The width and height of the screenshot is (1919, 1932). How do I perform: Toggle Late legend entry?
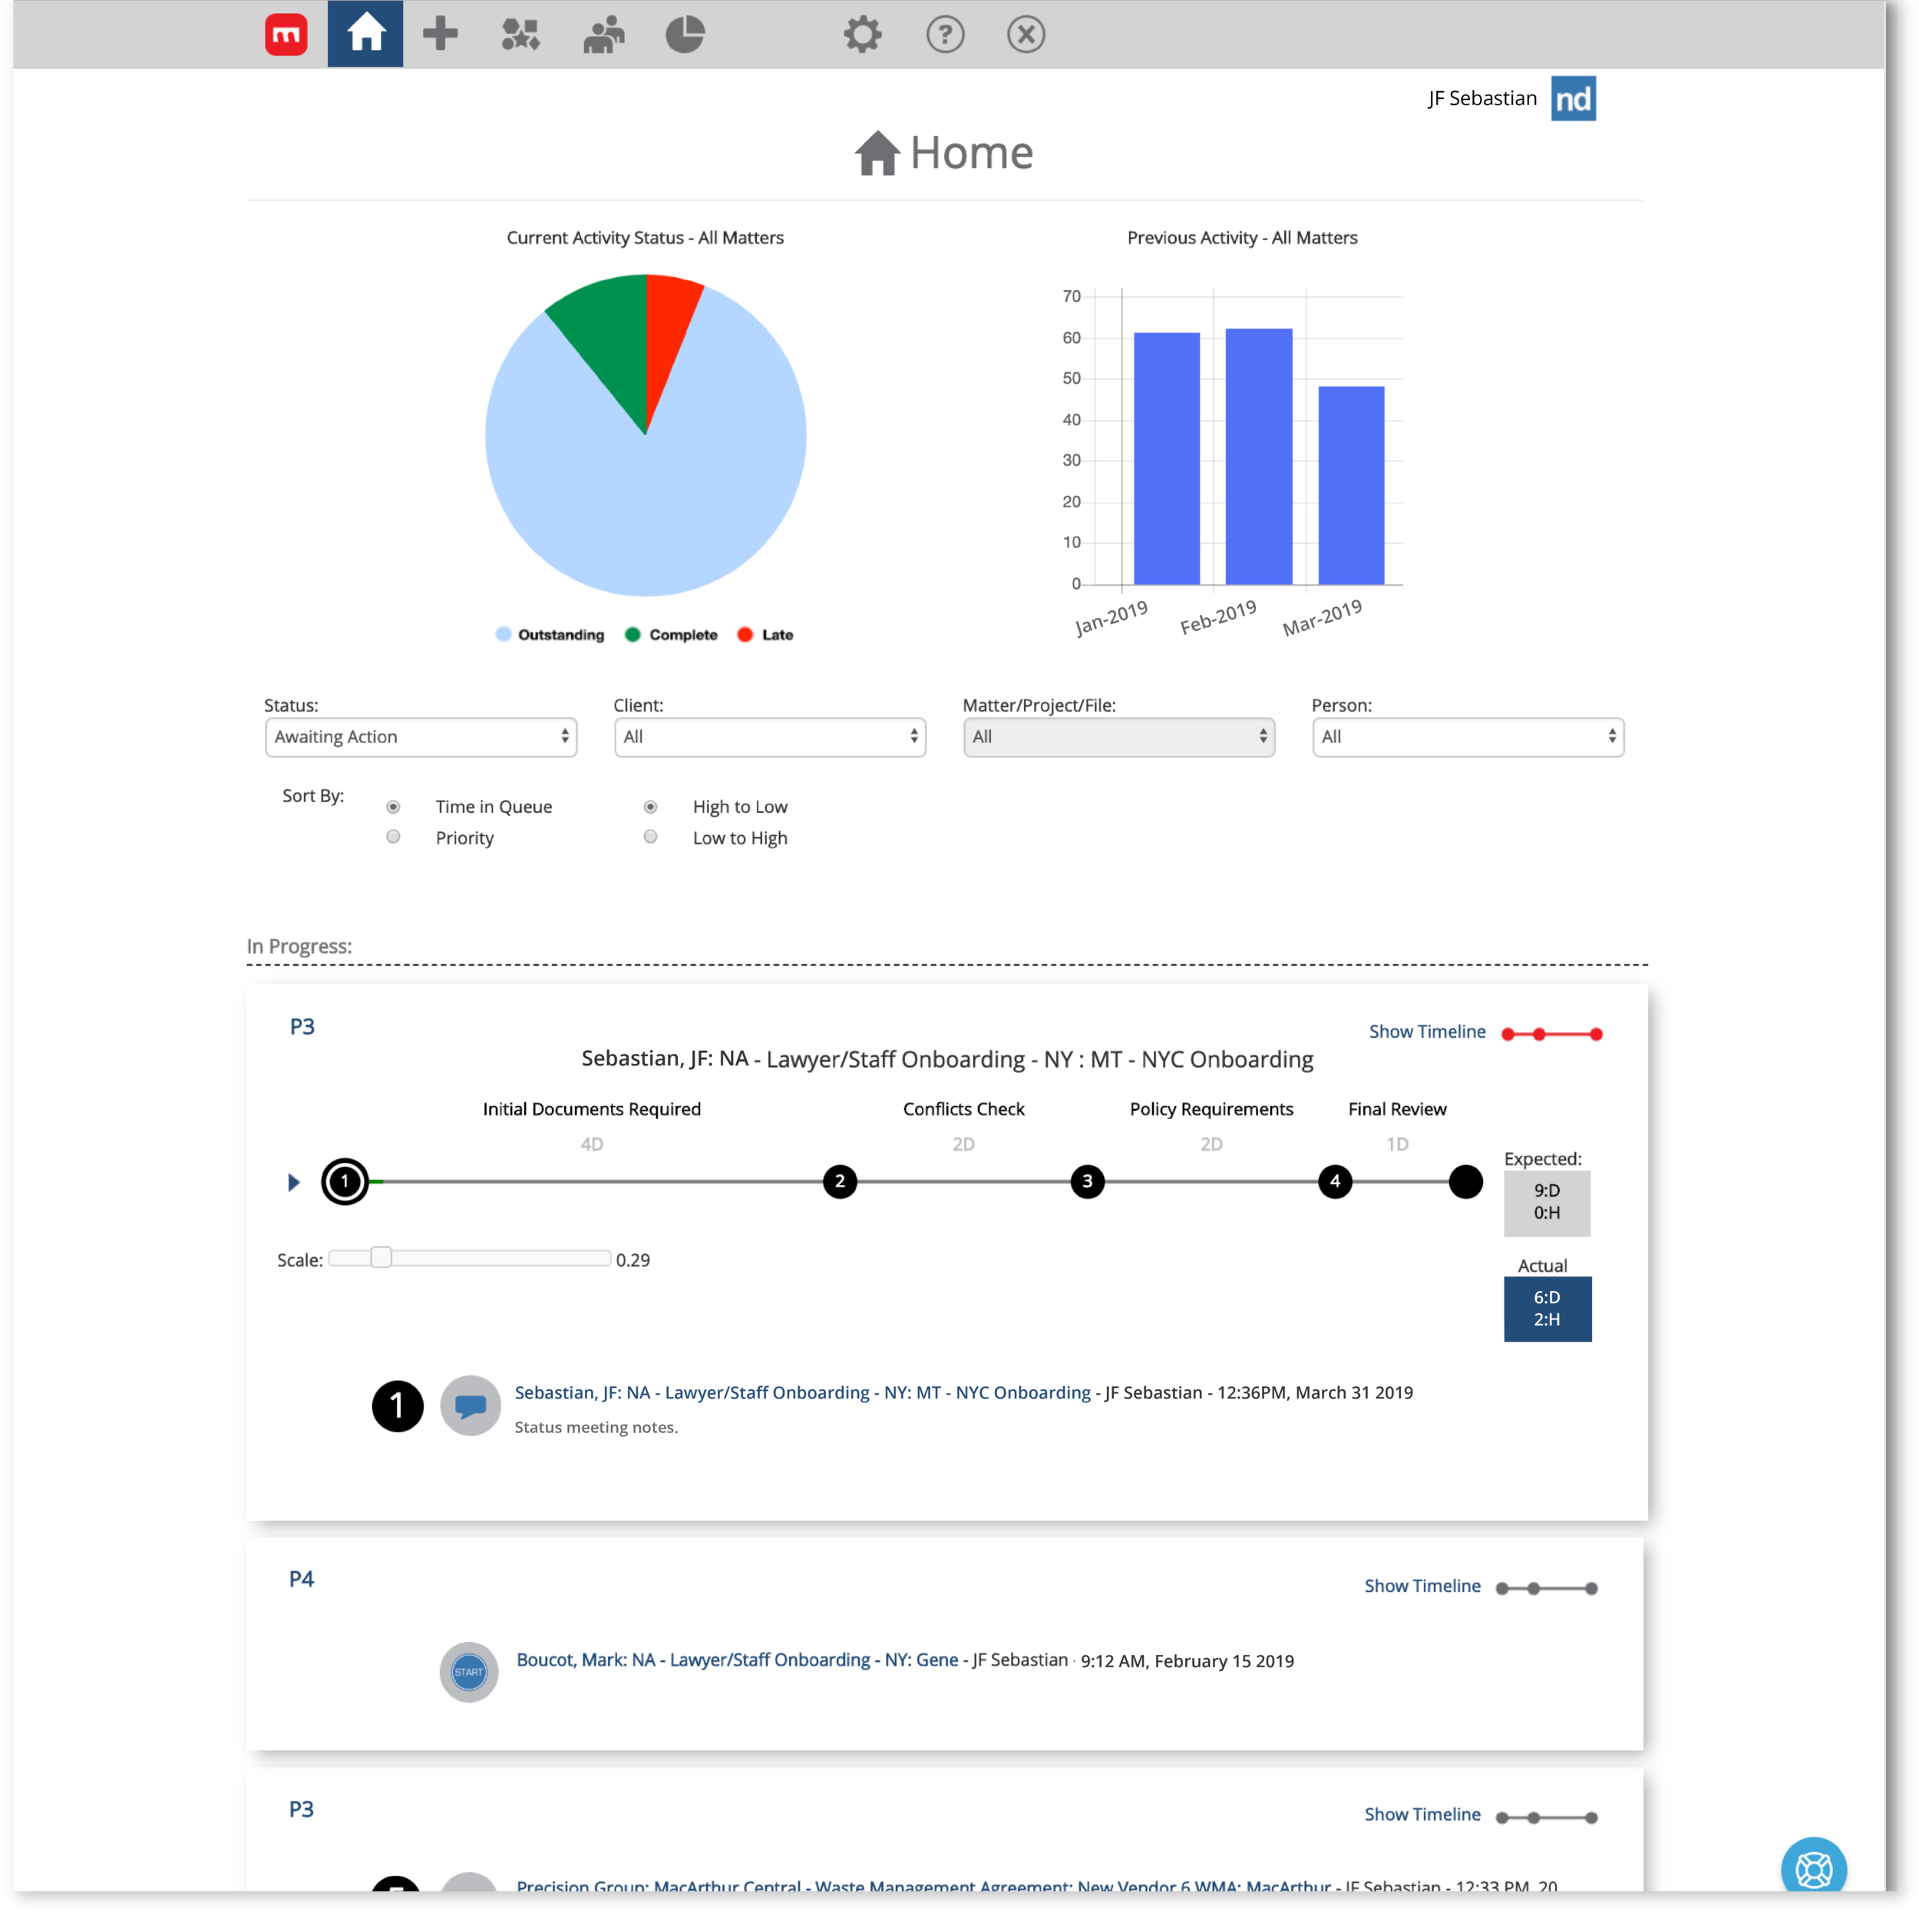tap(765, 634)
